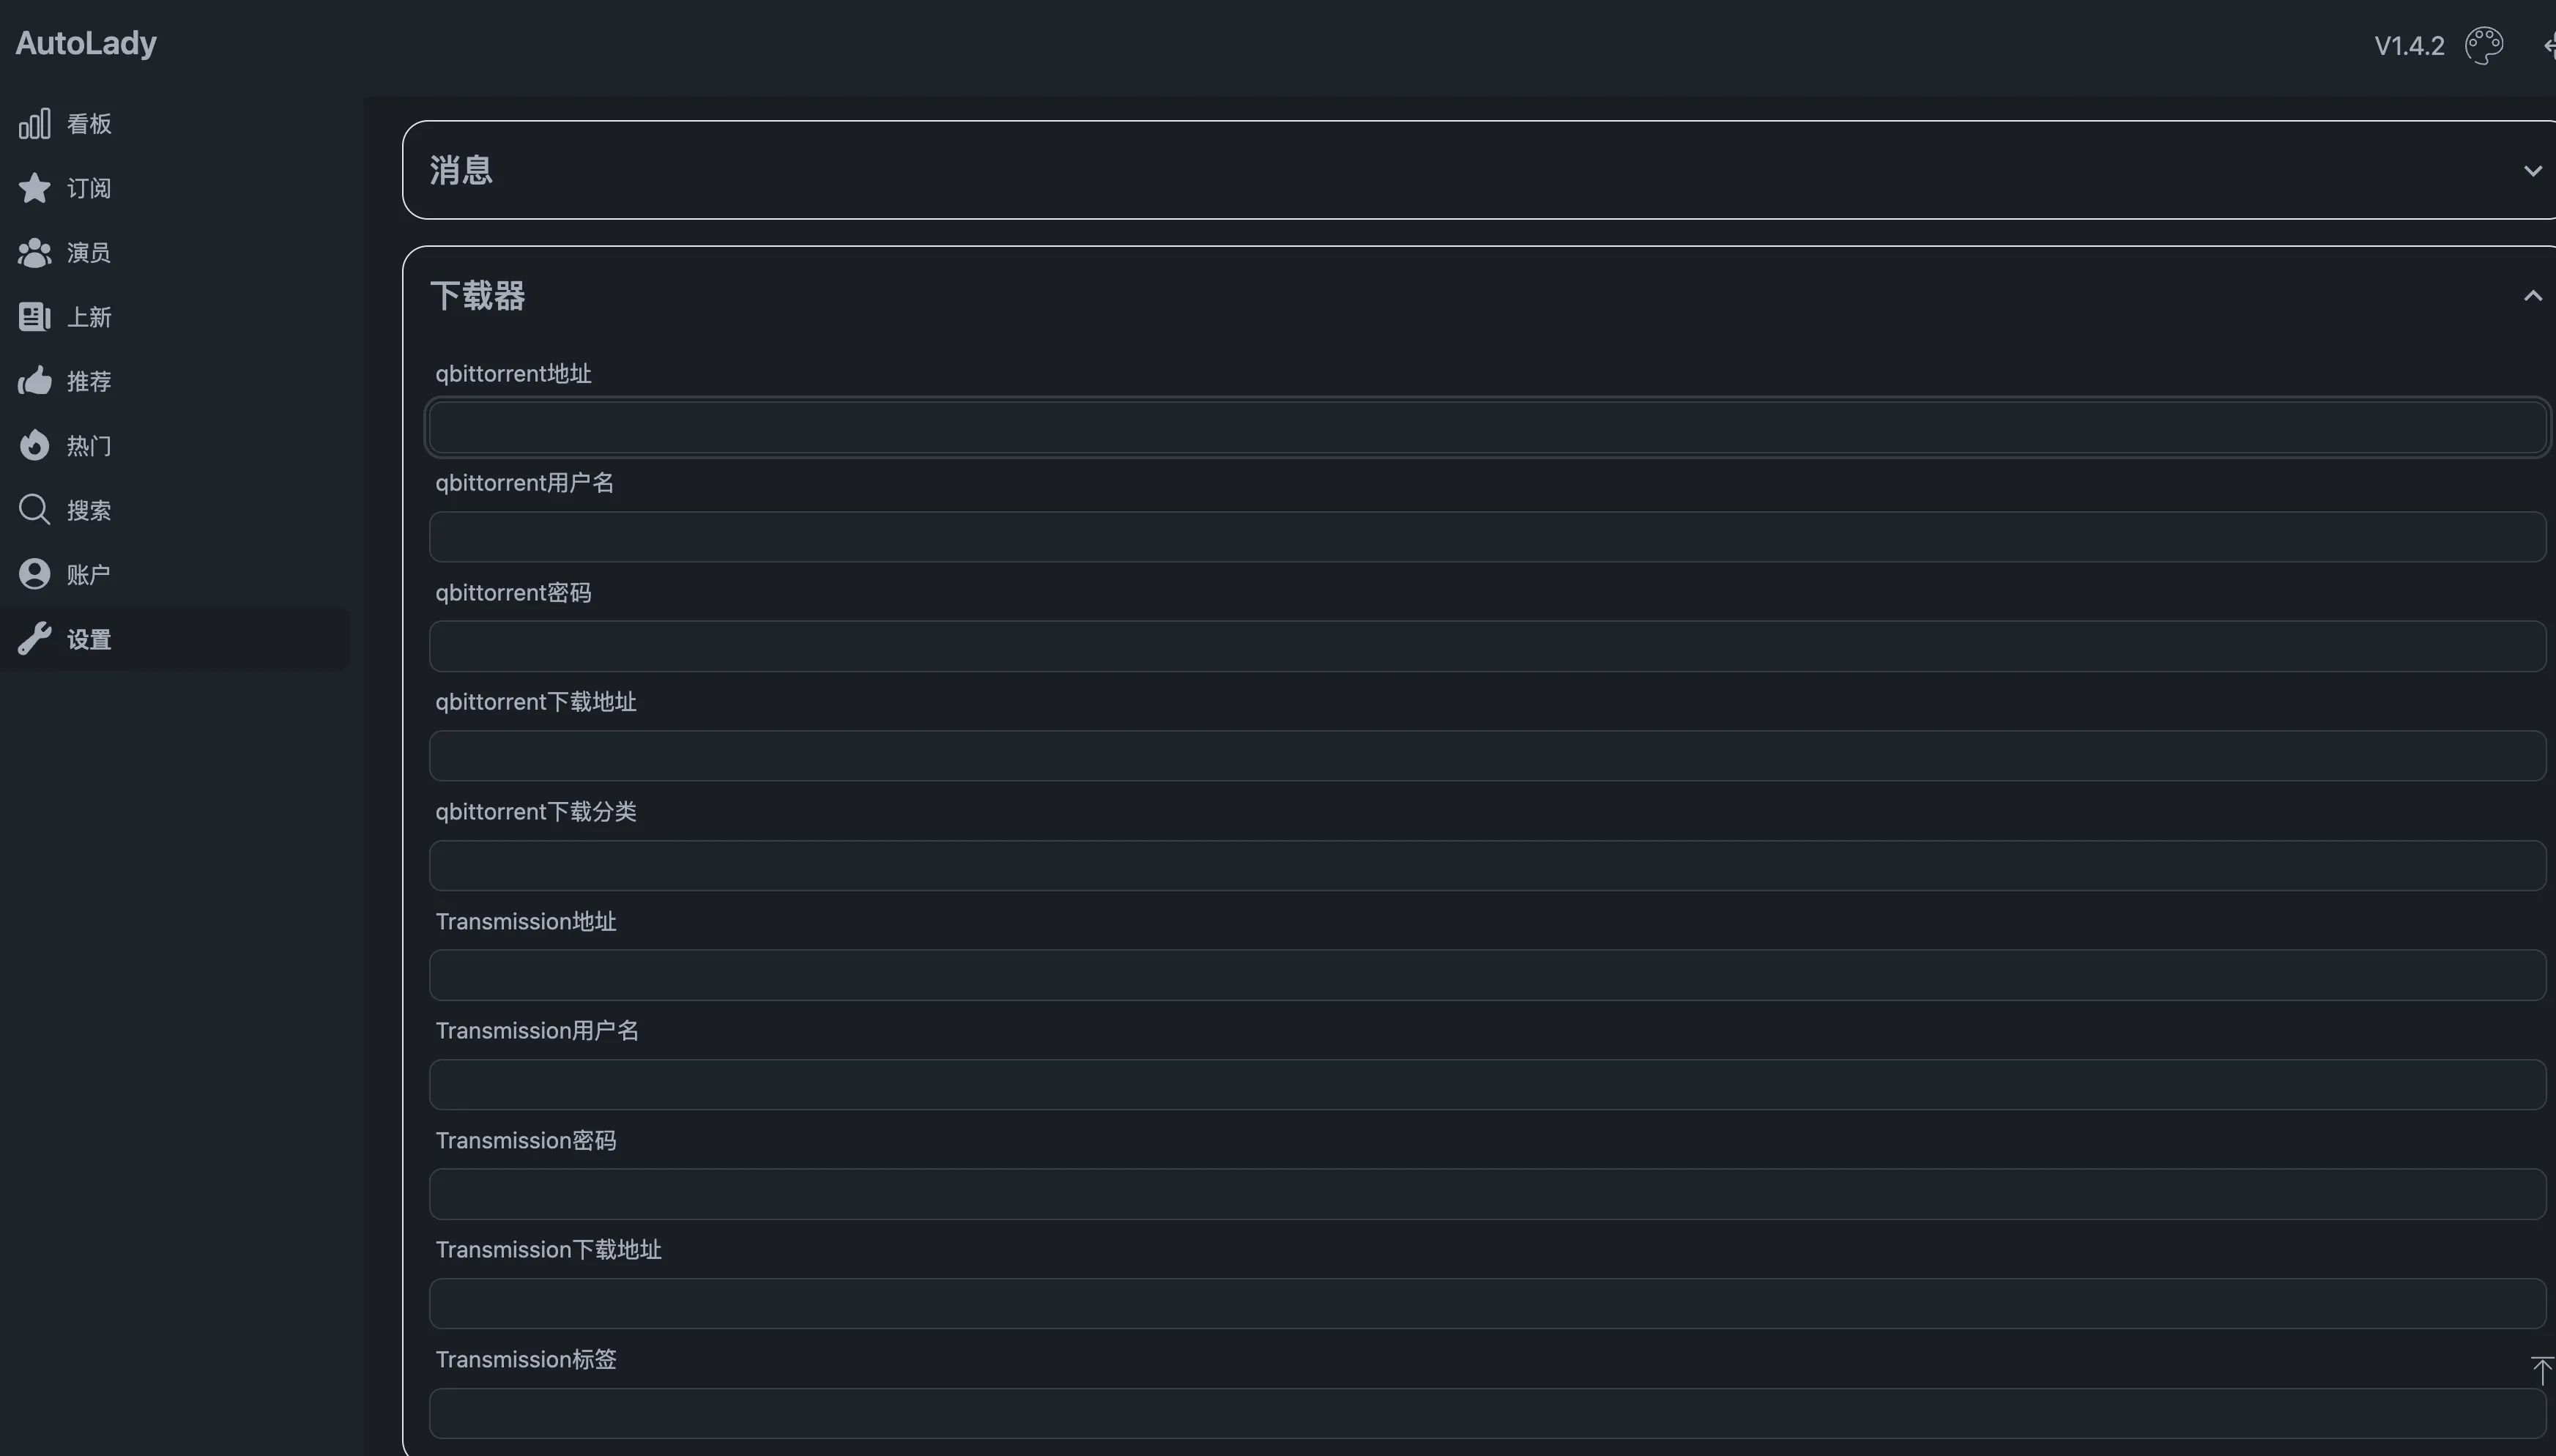2556x1456 pixels.
Task: Expand the 消息 section chevron
Action: [2532, 171]
